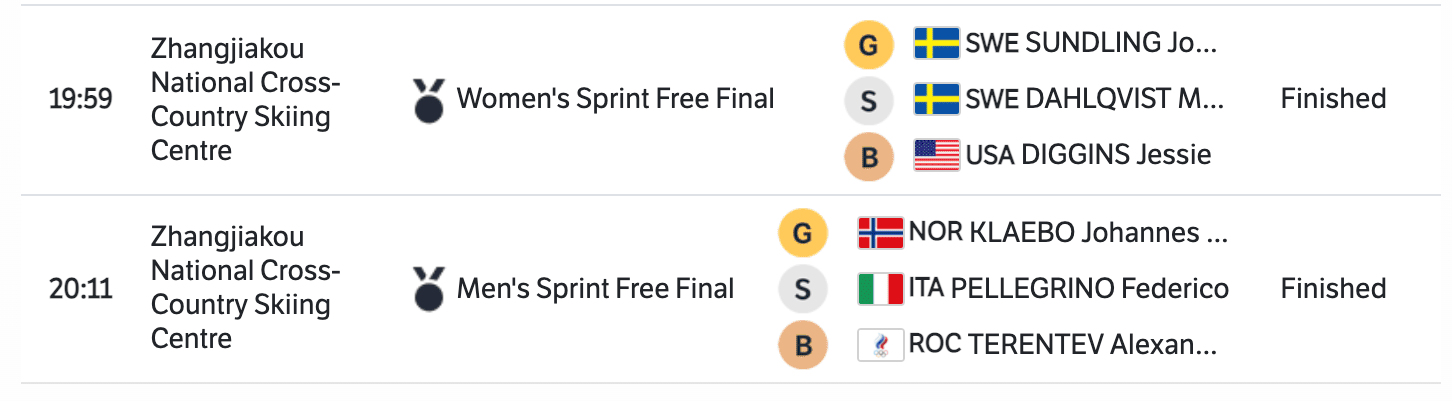The width and height of the screenshot is (1452, 401).
Task: Click the bronze badge for Terentev
Action: [803, 346]
